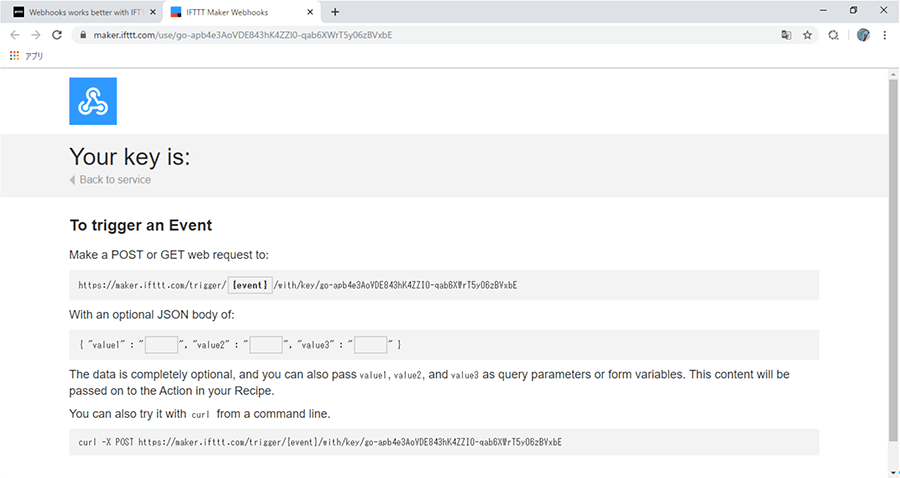
Task: Select the IFTTT Maker Webhooks tab
Action: click(241, 12)
